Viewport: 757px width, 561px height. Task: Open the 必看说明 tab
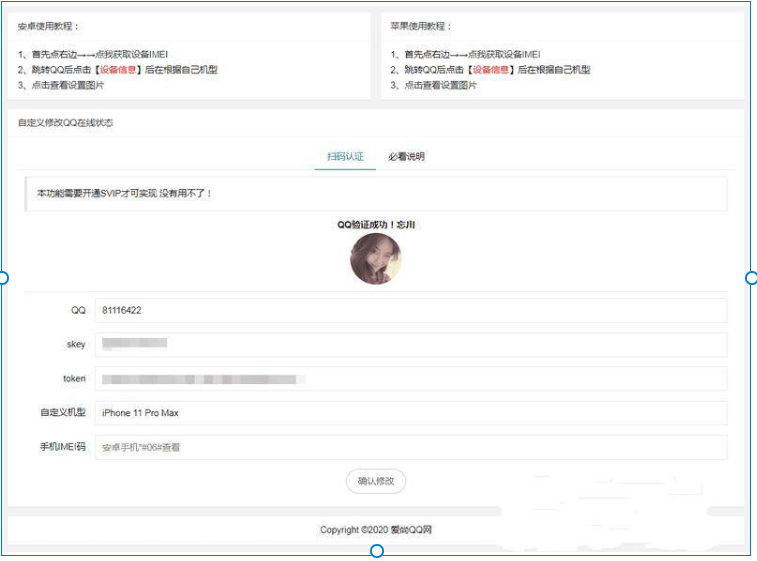pyautogui.click(x=406, y=157)
